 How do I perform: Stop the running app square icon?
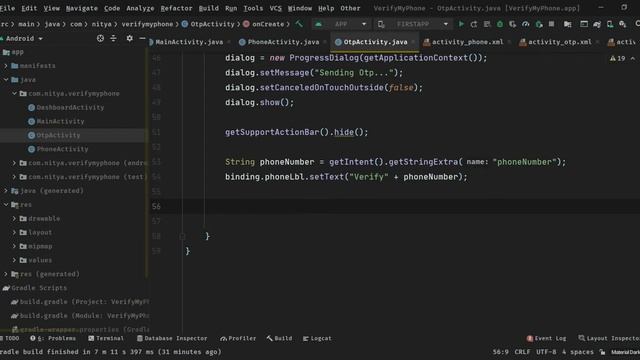click(551, 24)
